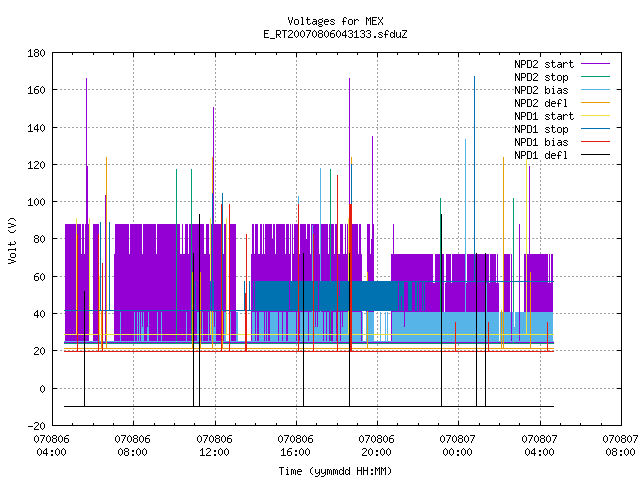Click the "NPD2 start" legend label
The height and width of the screenshot is (480, 640).
click(544, 64)
